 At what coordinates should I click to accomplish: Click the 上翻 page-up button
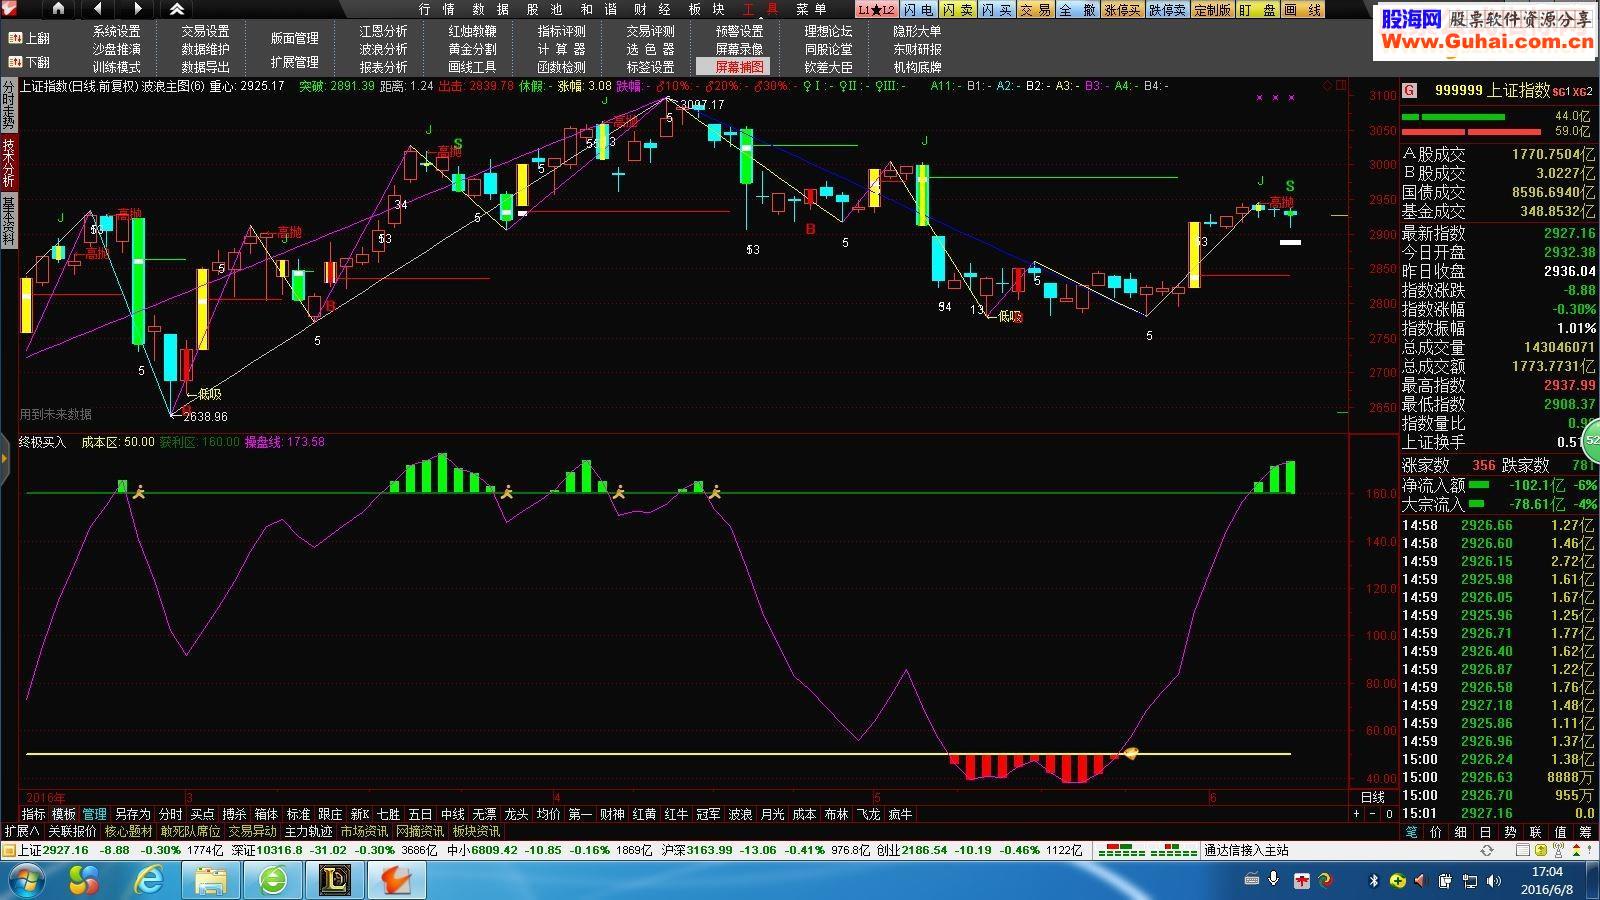(x=29, y=38)
